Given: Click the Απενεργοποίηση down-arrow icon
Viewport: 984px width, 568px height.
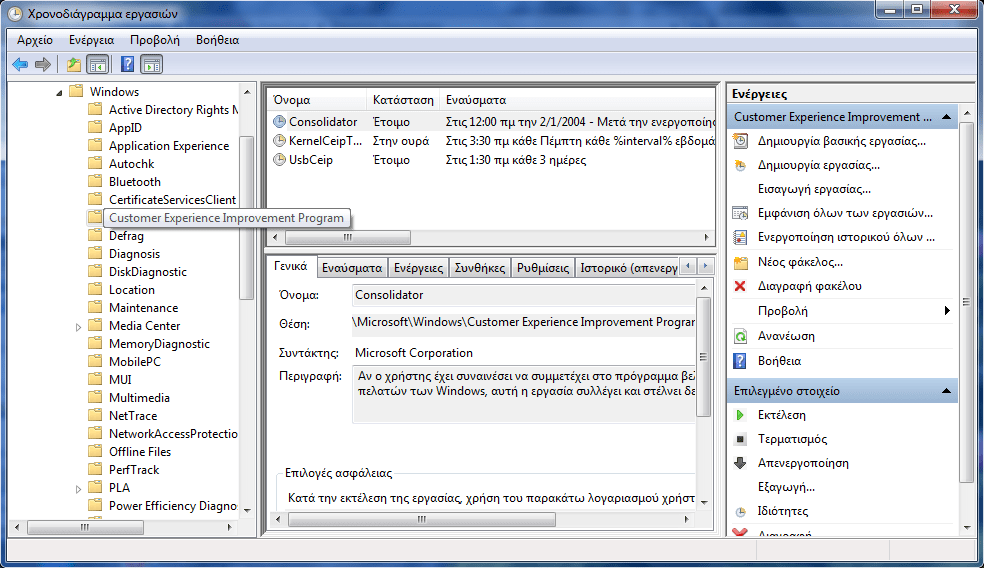Looking at the screenshot, I should coord(740,463).
